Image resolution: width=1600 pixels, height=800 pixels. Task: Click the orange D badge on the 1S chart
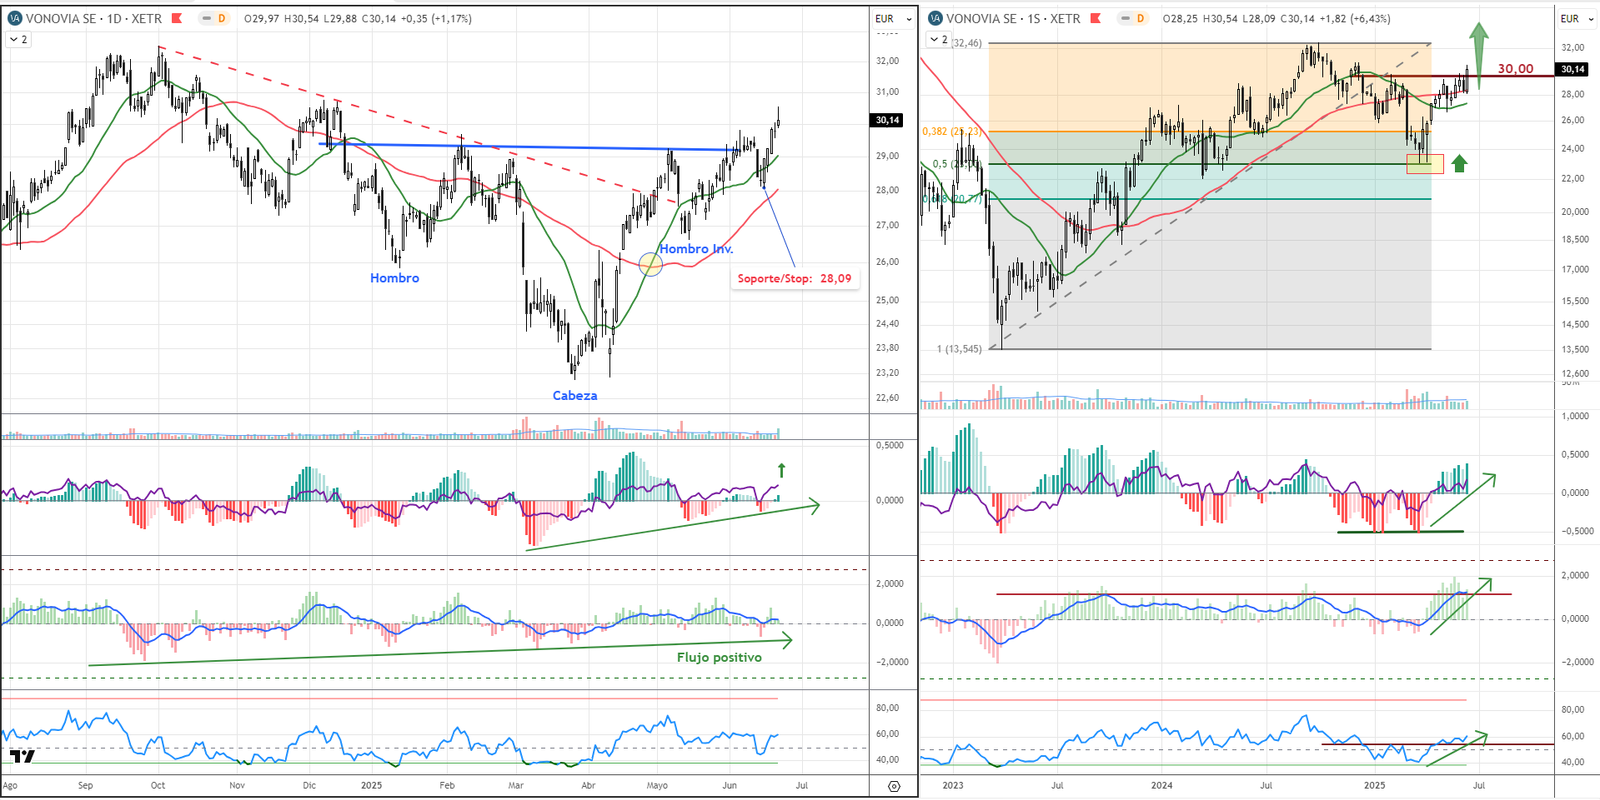click(1140, 18)
